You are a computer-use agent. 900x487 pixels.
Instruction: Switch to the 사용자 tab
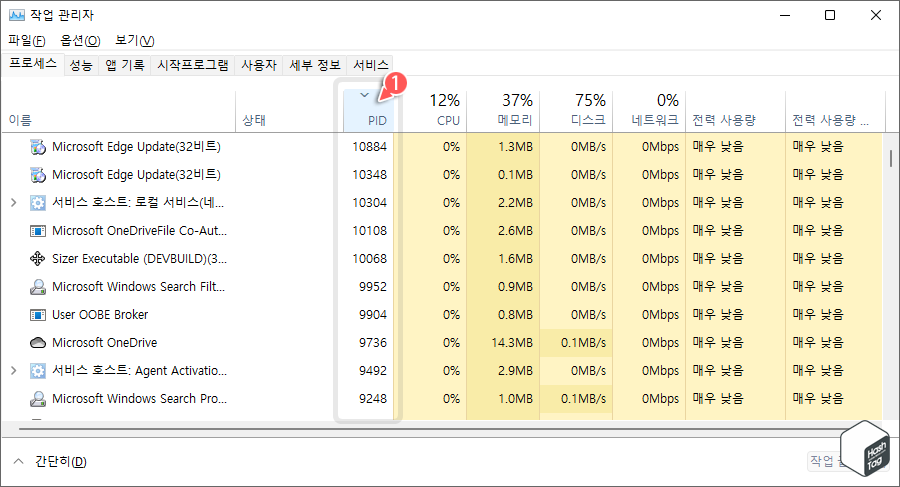click(259, 65)
